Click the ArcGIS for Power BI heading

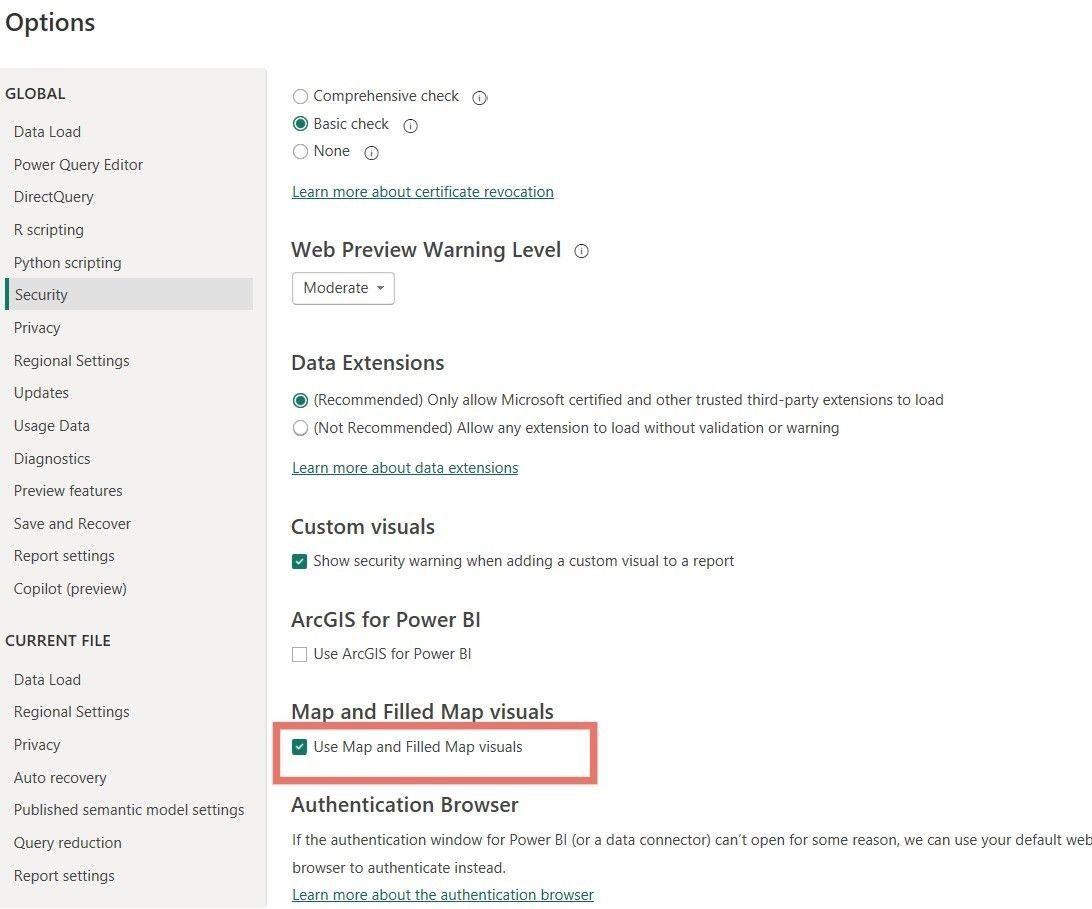(x=386, y=620)
